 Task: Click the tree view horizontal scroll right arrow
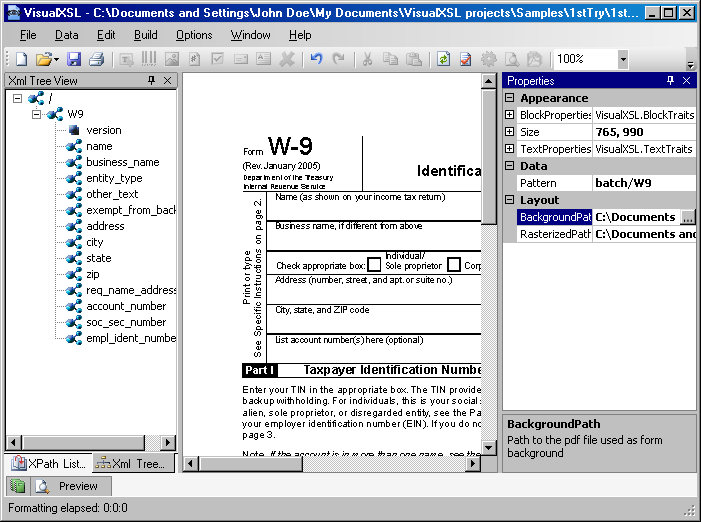(x=168, y=442)
